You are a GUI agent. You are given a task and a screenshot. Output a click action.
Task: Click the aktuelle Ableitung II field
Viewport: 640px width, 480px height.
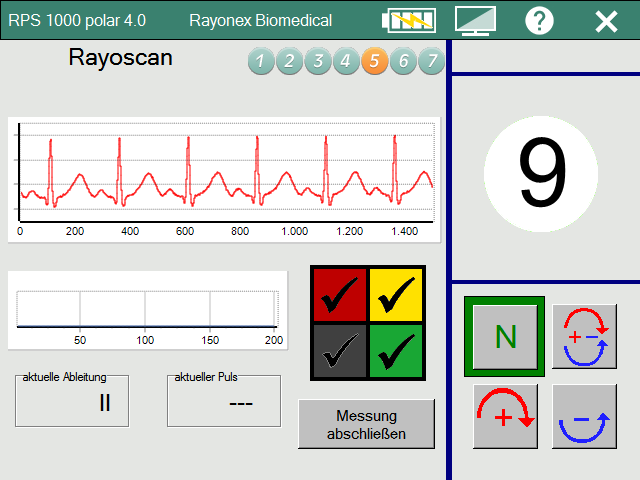(x=72, y=401)
